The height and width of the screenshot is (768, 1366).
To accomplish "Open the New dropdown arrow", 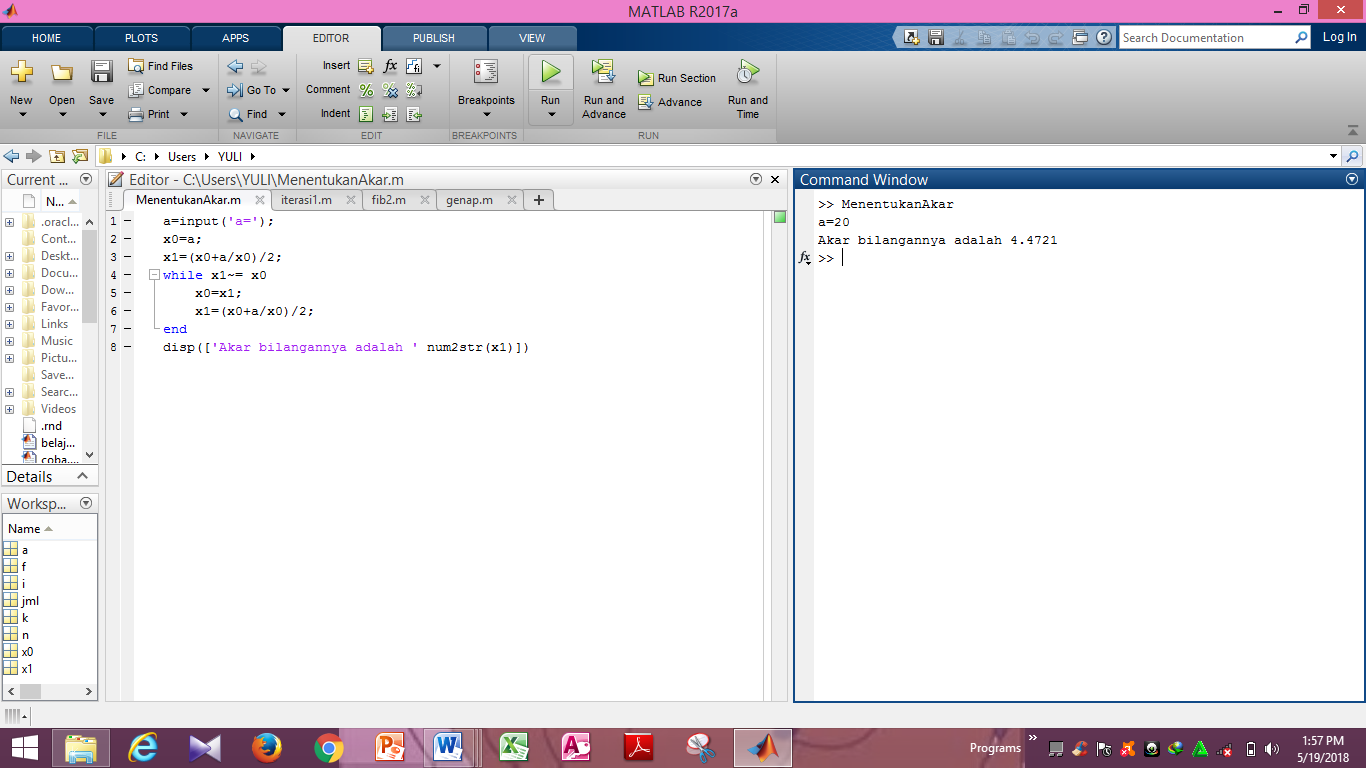I will click(21, 114).
